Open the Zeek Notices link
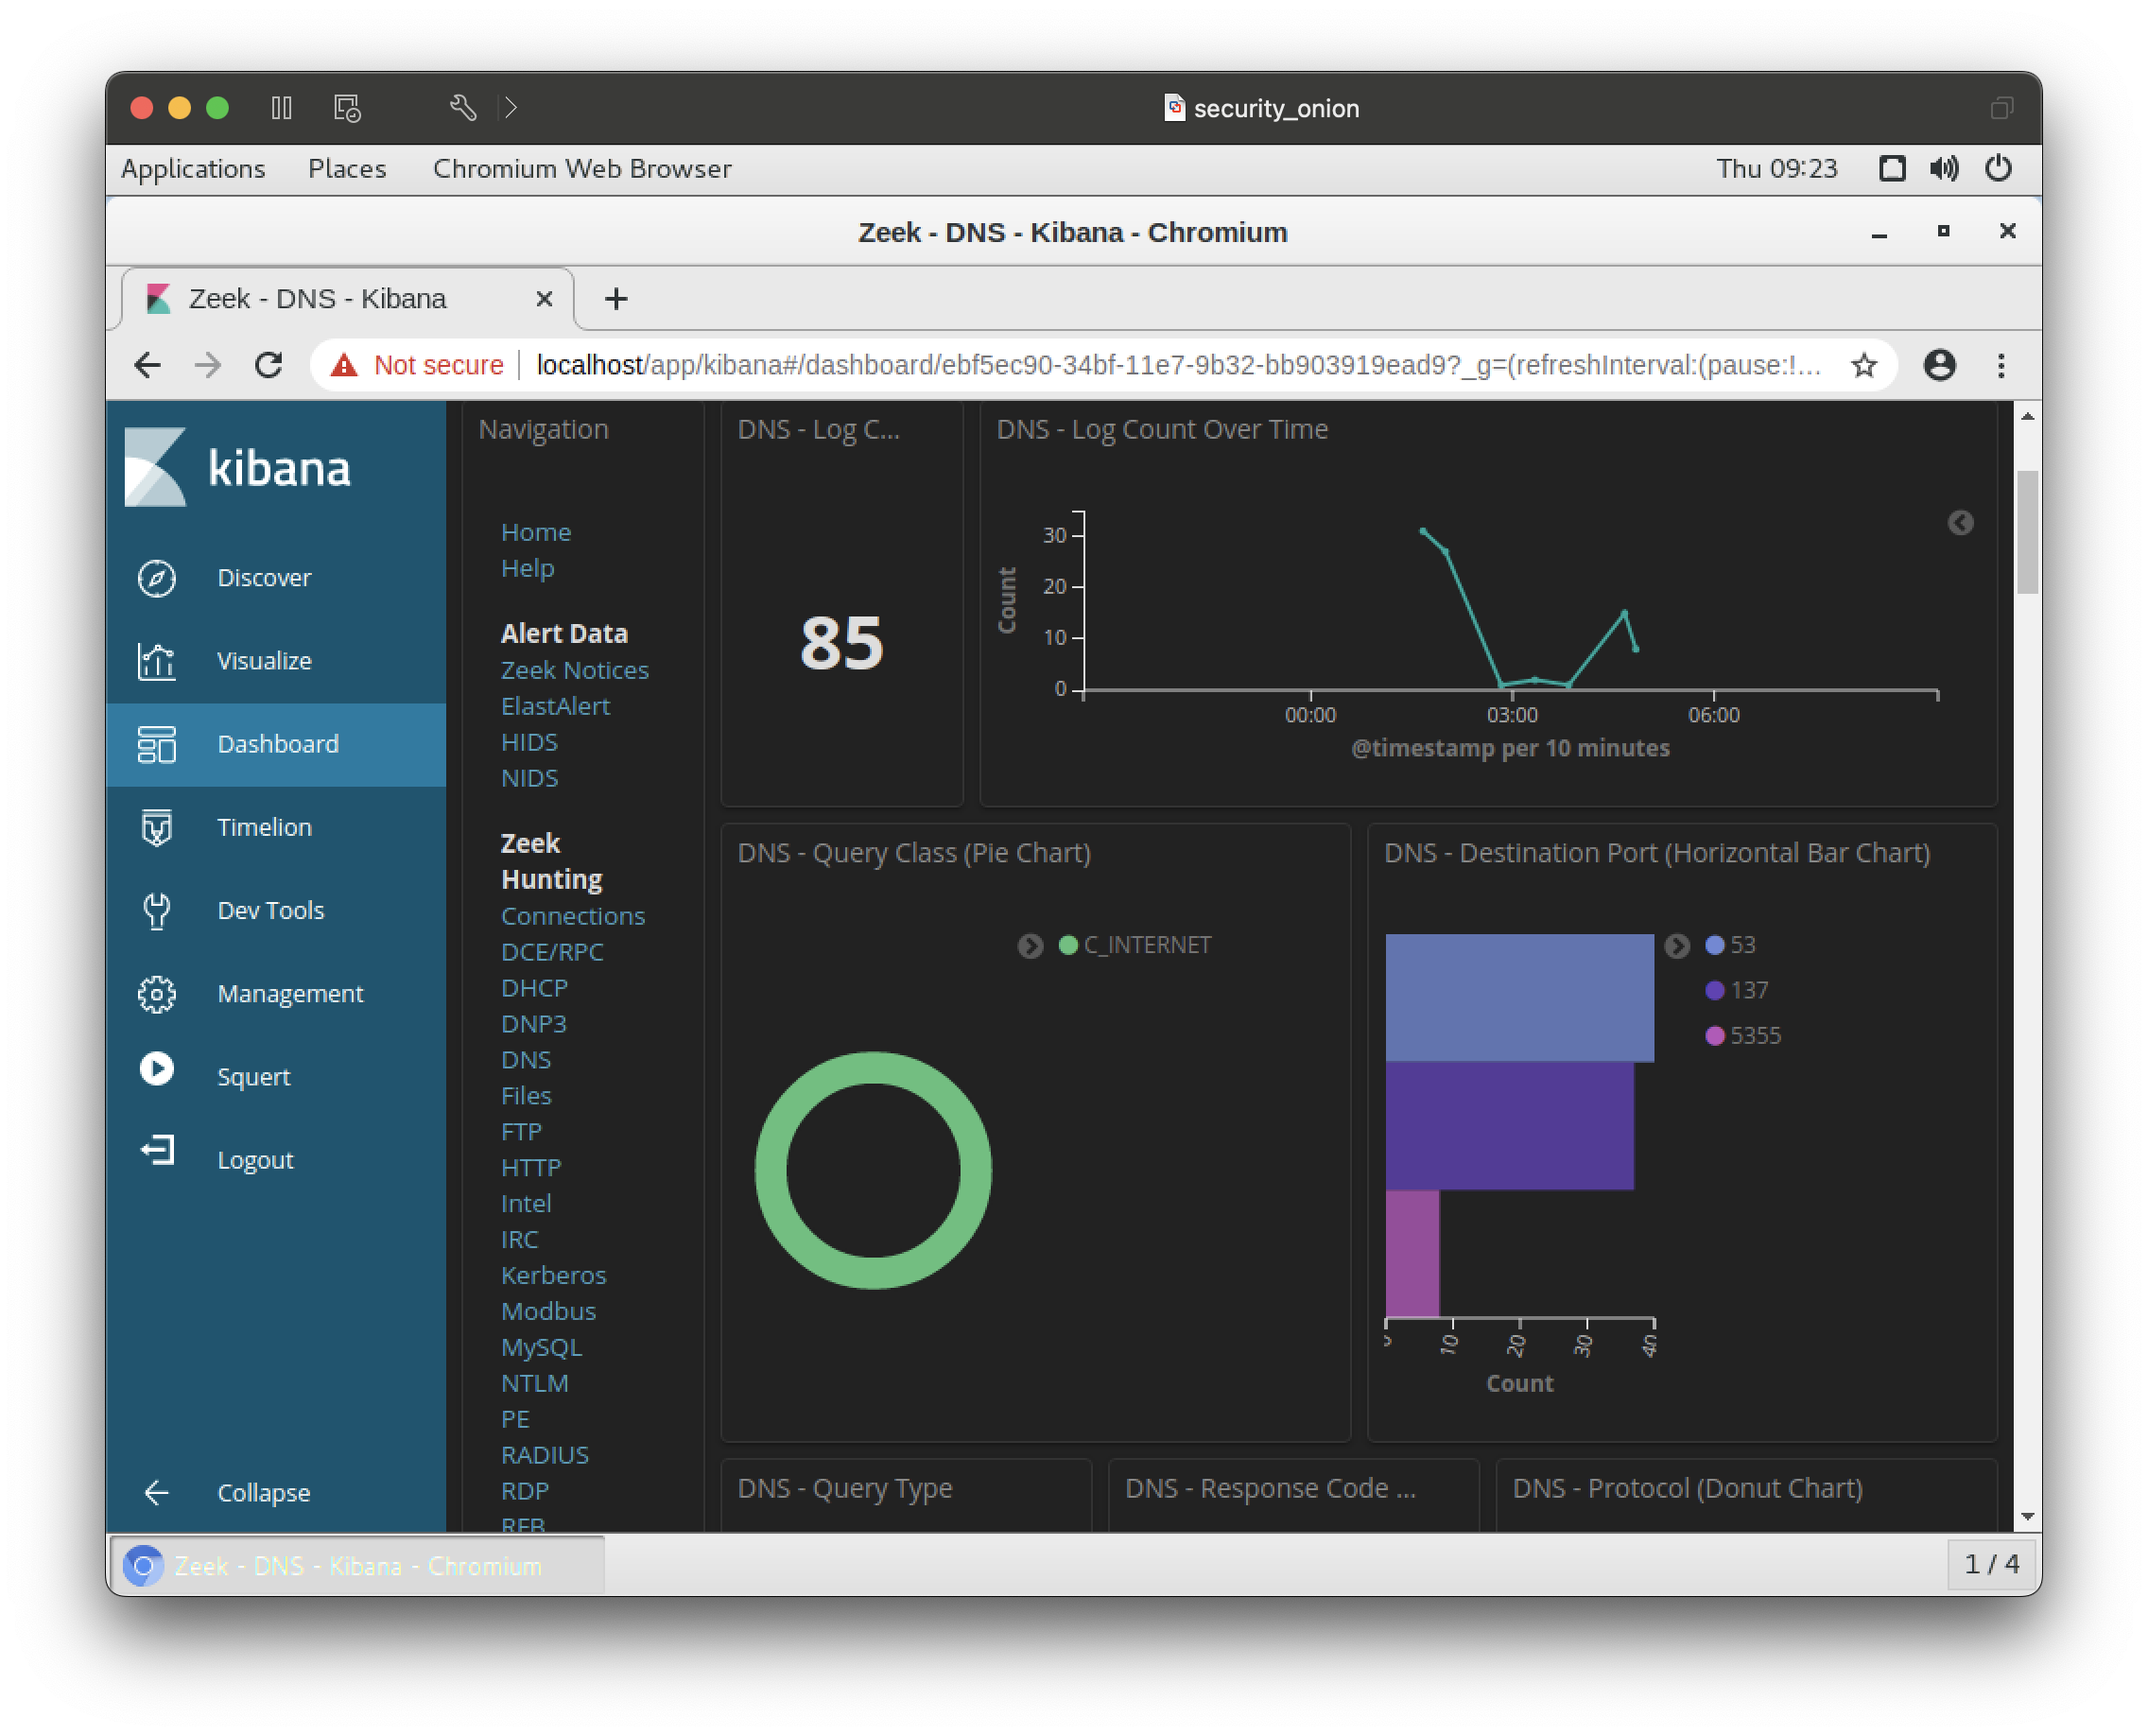The width and height of the screenshot is (2148, 1736). coord(575,670)
